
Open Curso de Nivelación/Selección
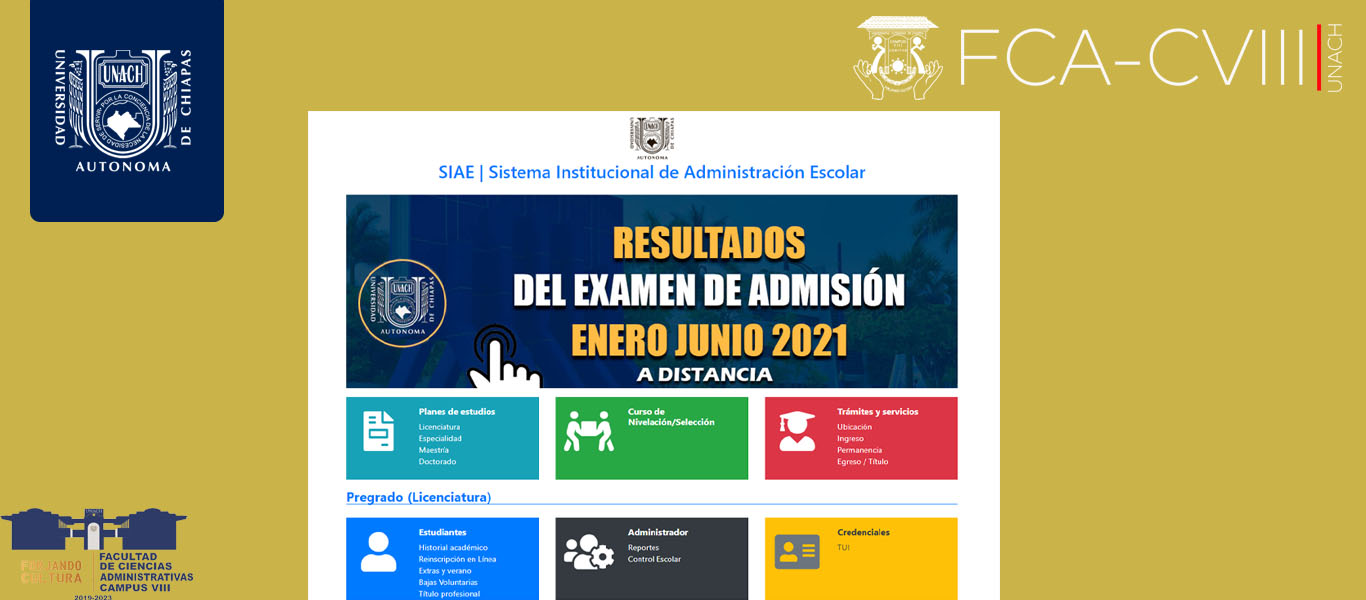[x=671, y=417]
